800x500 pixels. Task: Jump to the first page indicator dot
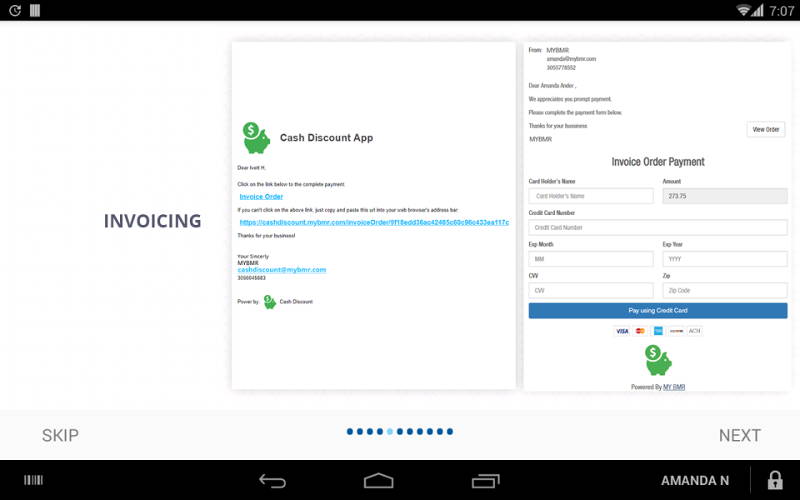click(349, 432)
